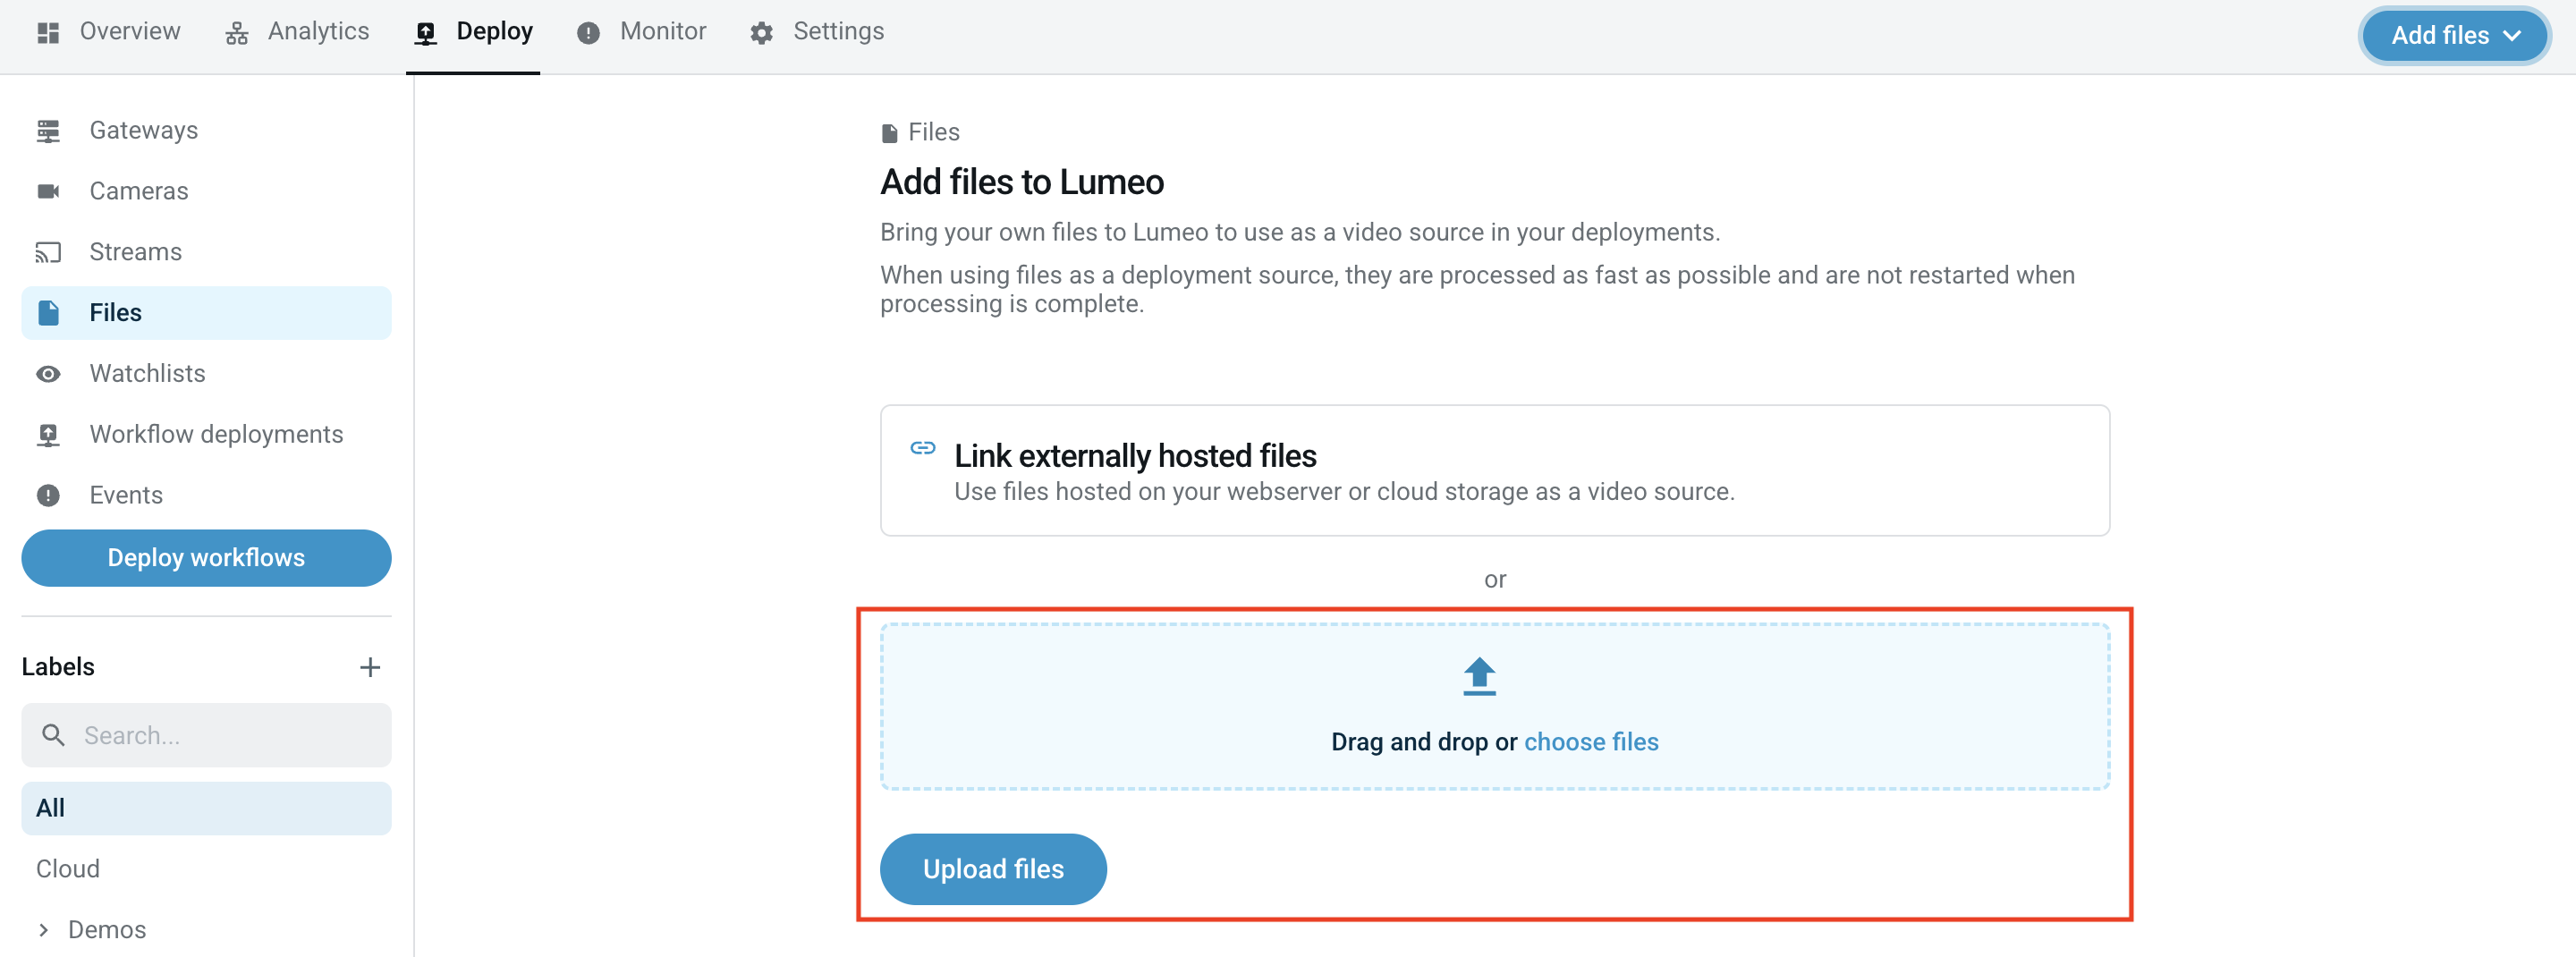Select Files in the sidebar
This screenshot has width=2576, height=957.
pos(206,313)
